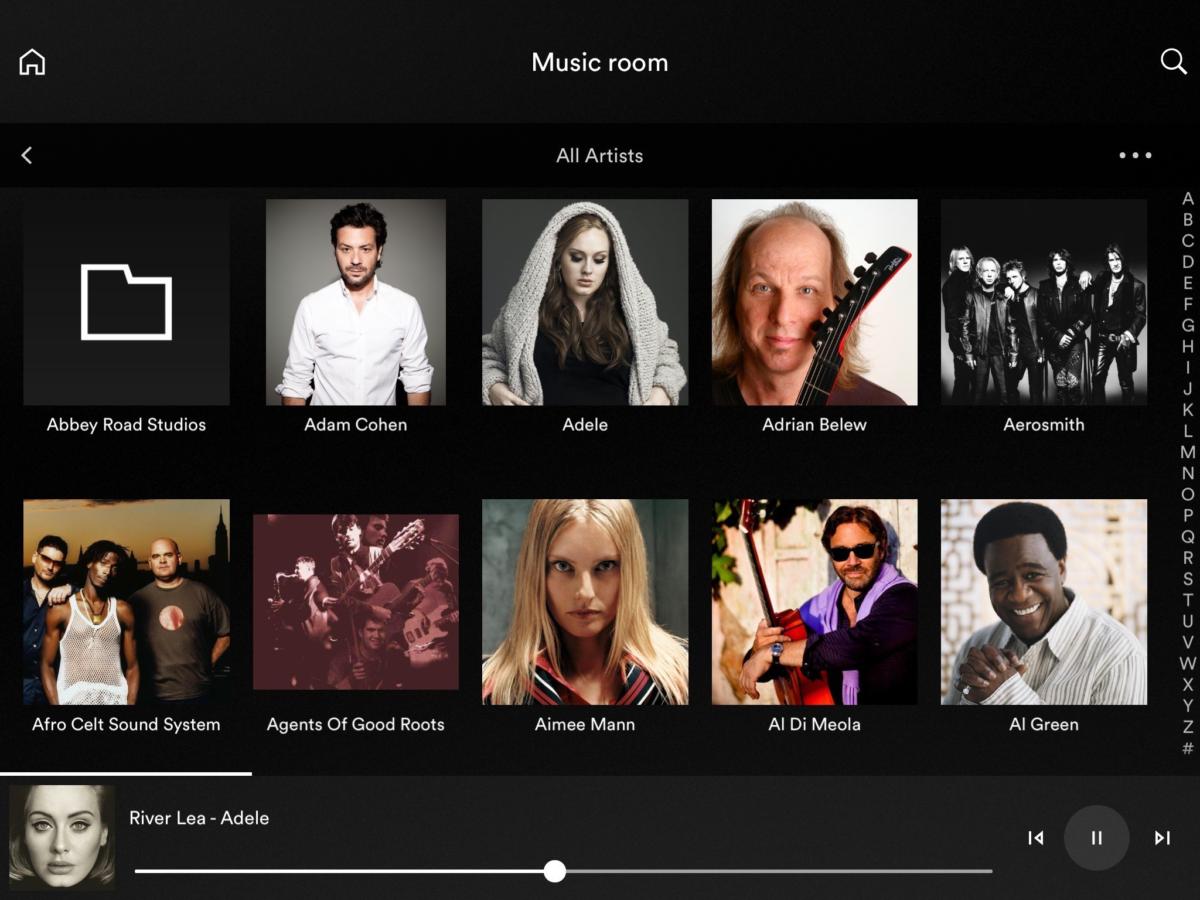Jump to letter W in index

click(x=1188, y=663)
